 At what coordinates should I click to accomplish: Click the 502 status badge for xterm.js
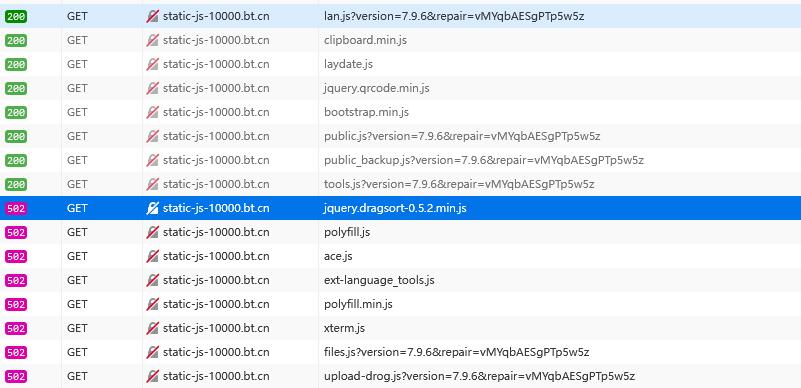point(16,328)
